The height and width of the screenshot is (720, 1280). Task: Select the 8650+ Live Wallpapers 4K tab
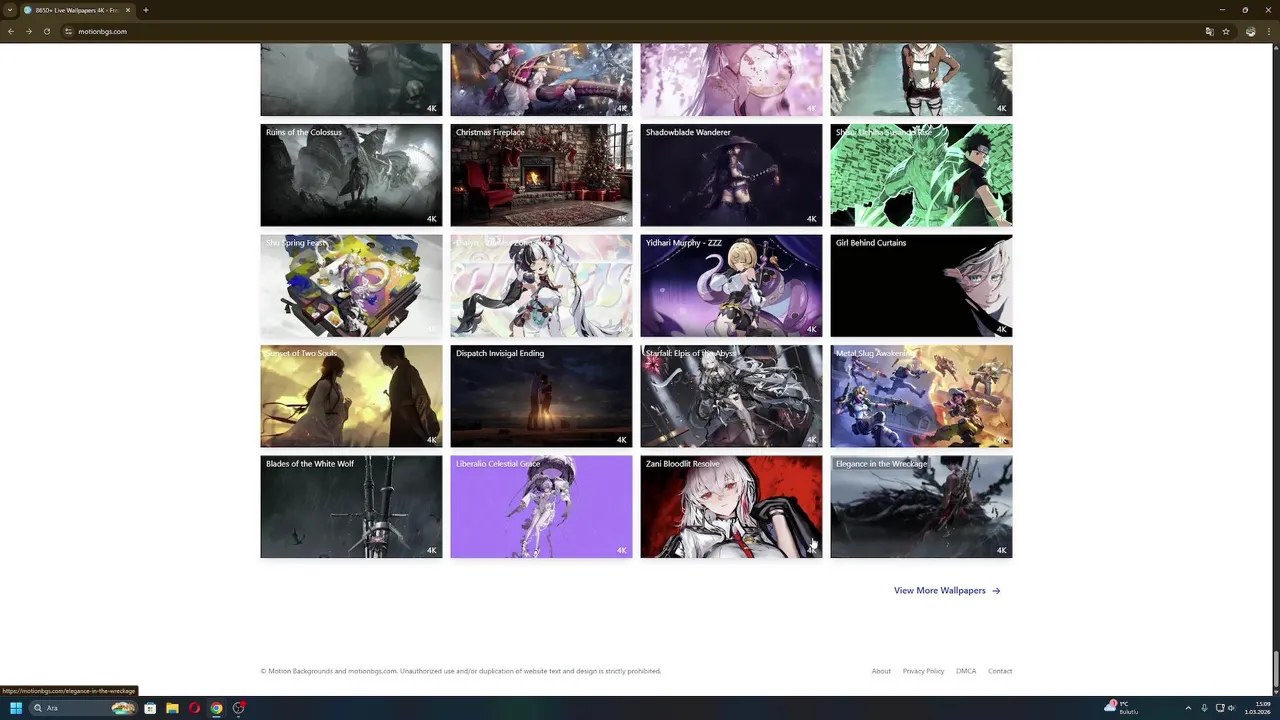coord(78,10)
